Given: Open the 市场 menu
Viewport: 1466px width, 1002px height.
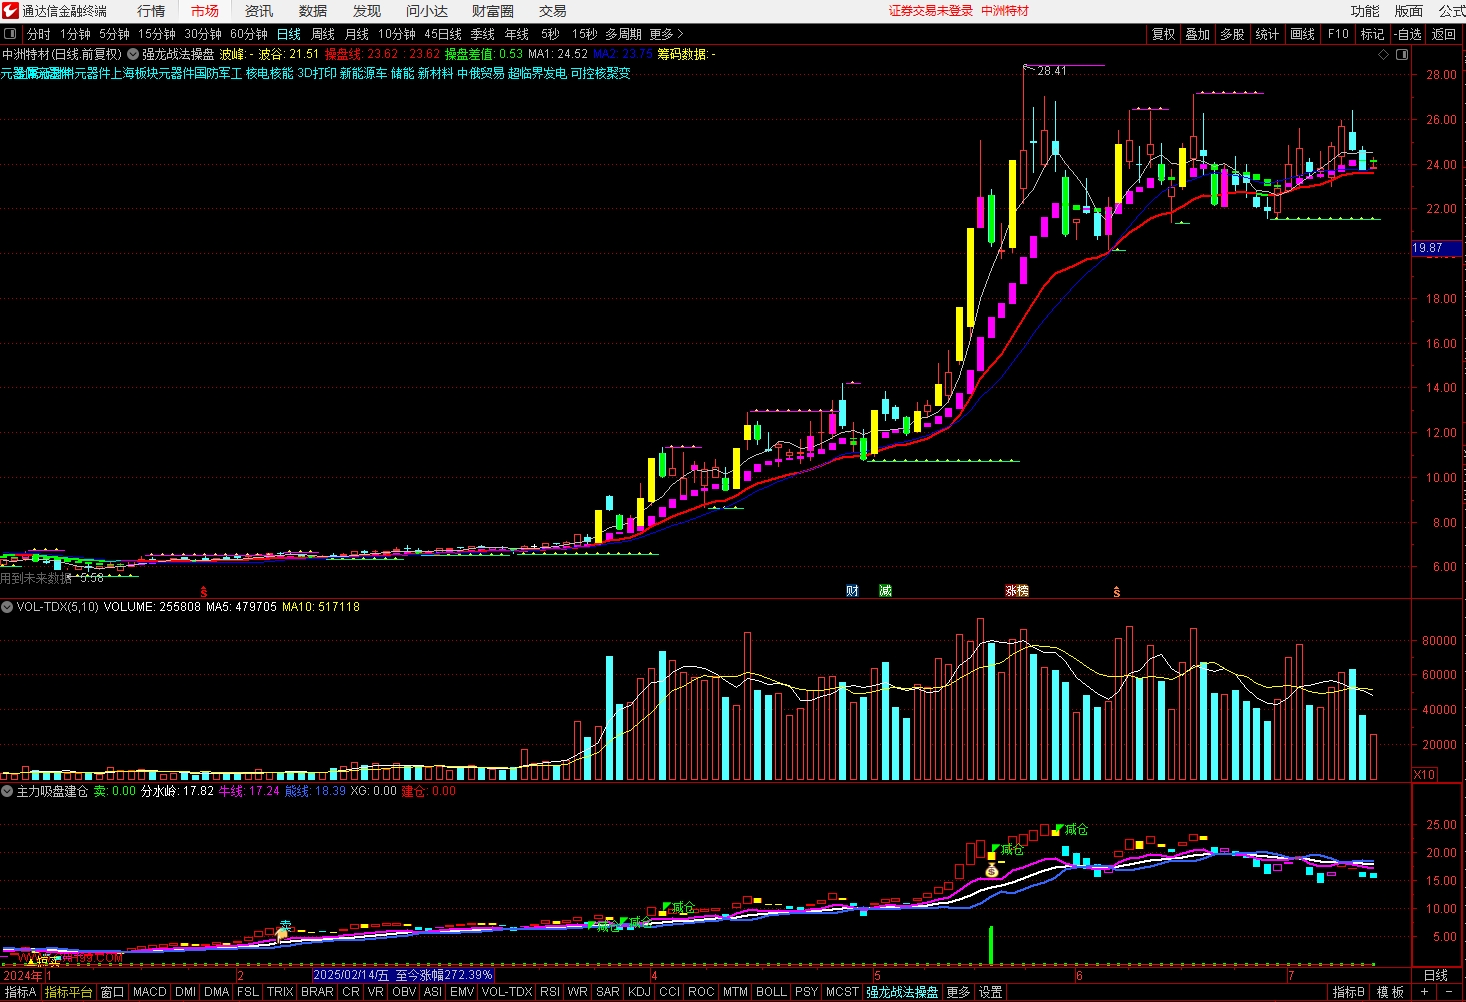Looking at the screenshot, I should 205,11.
